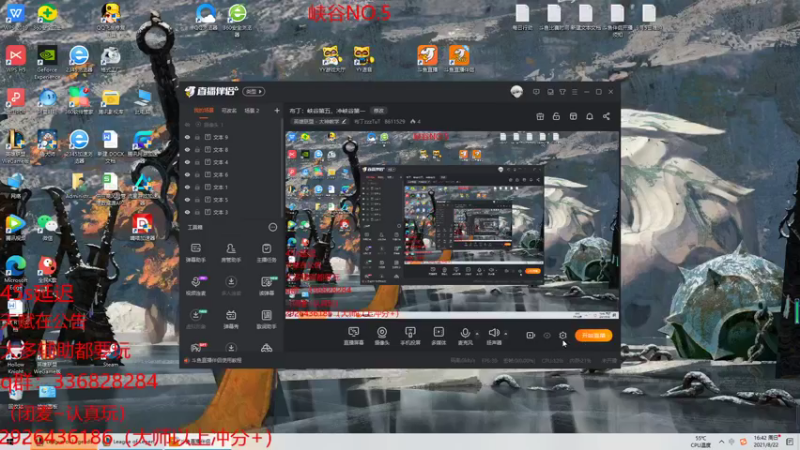This screenshot has width=800, height=450.
Task: Toggle visibility of the 文本 4 source
Action: [x=187, y=162]
